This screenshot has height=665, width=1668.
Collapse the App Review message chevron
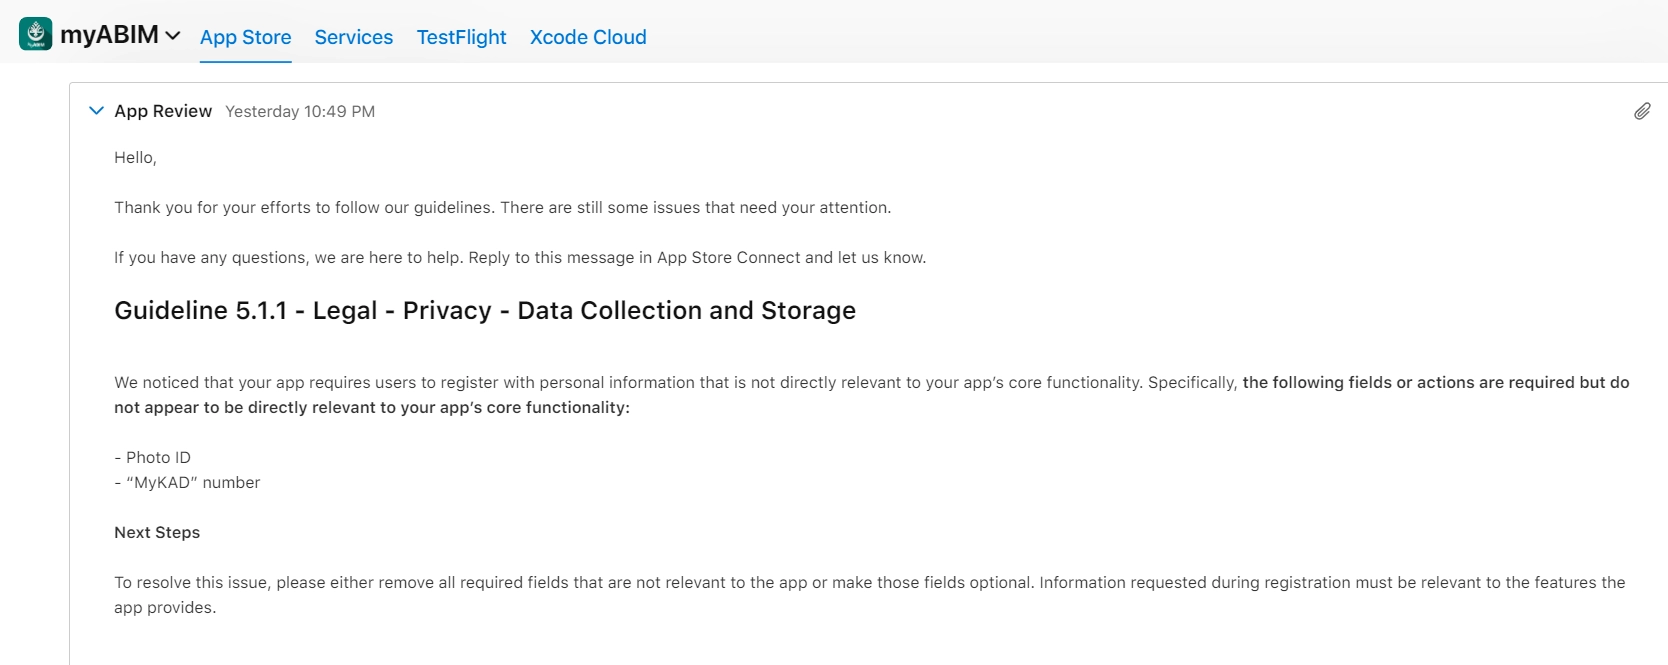96,111
